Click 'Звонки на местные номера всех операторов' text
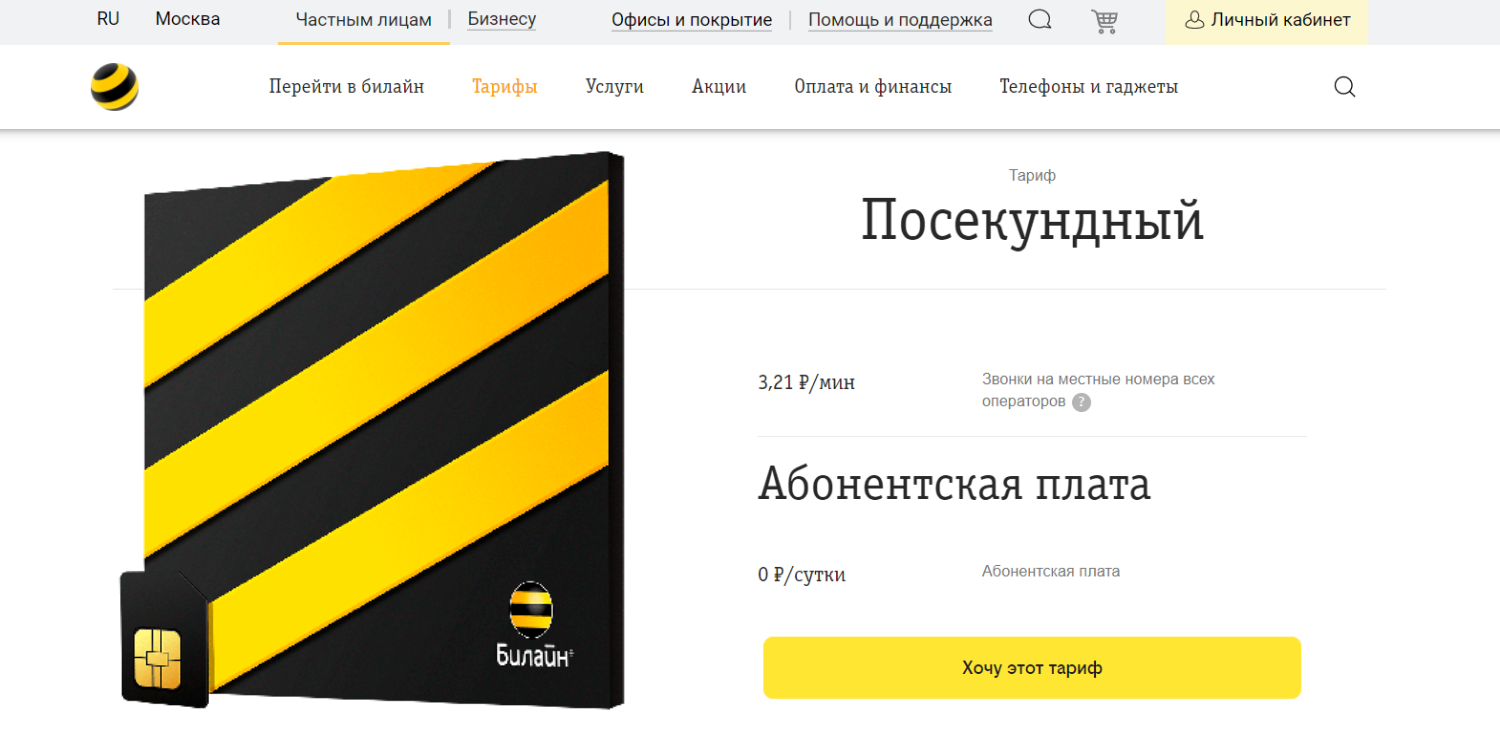 [x=1098, y=391]
